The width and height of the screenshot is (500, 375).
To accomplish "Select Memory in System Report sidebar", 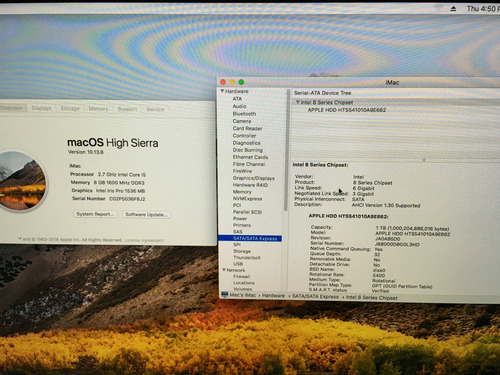I will coord(242,192).
